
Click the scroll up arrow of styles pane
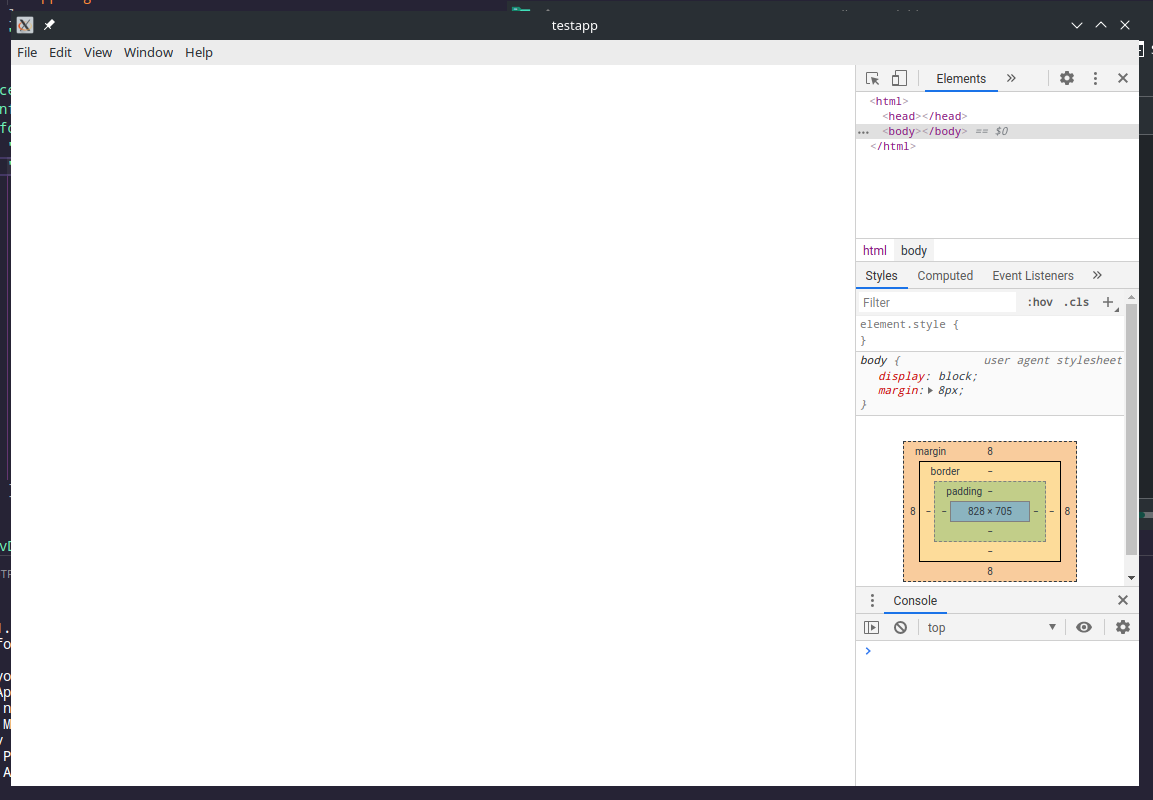tap(1131, 297)
